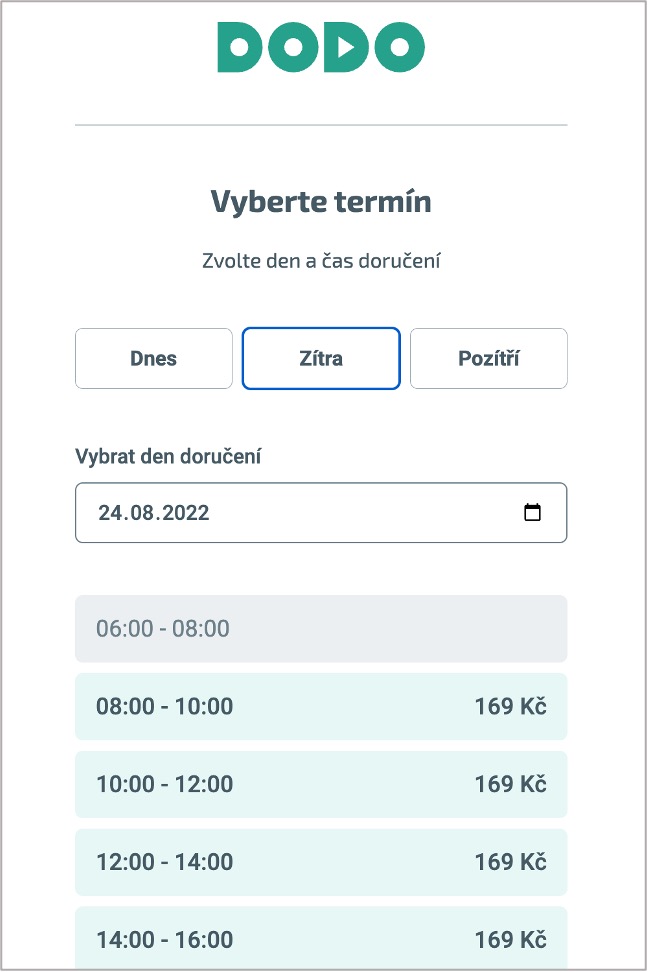
Task: Focus the delivery date field 24.08.2022
Action: pos(321,513)
